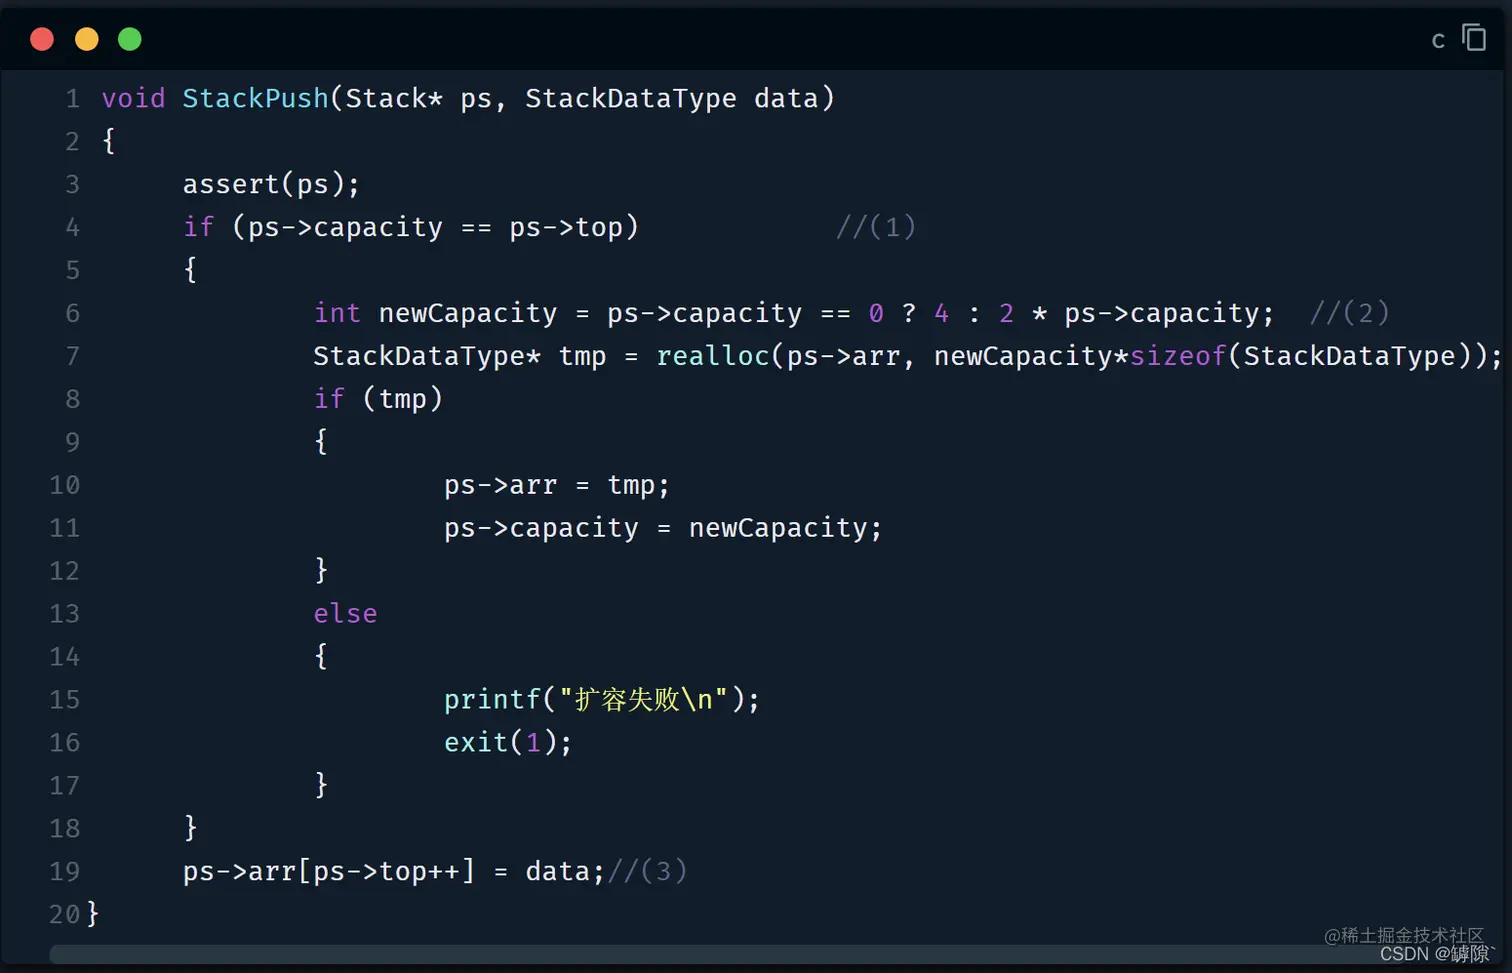This screenshot has height=973, width=1512.
Task: Click the green maximize dot
Action: [130, 39]
